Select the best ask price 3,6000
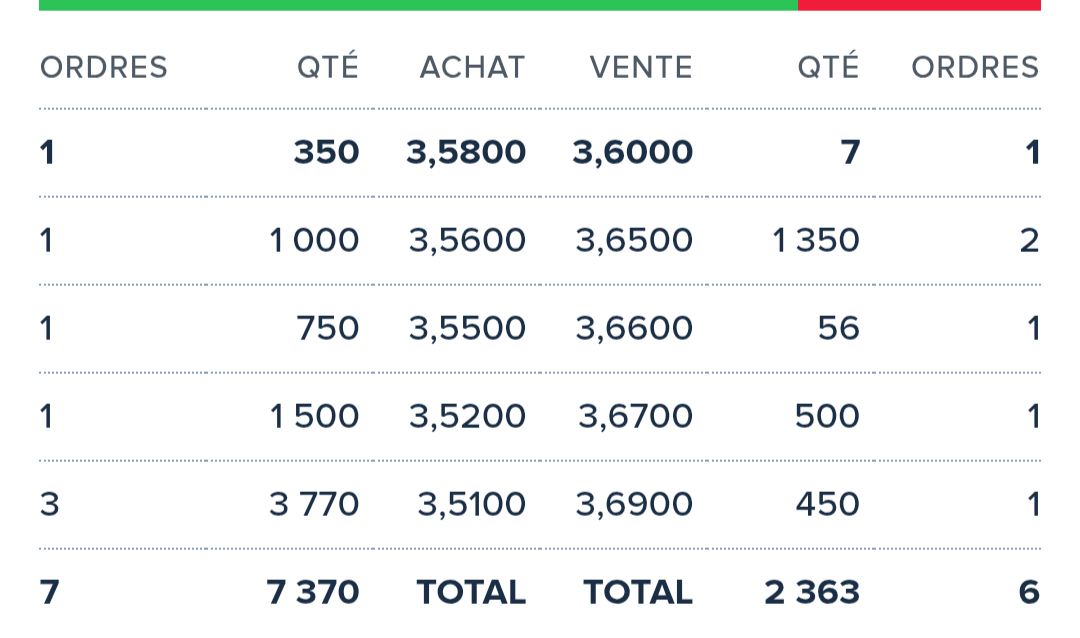The image size is (1080, 638). click(x=632, y=152)
